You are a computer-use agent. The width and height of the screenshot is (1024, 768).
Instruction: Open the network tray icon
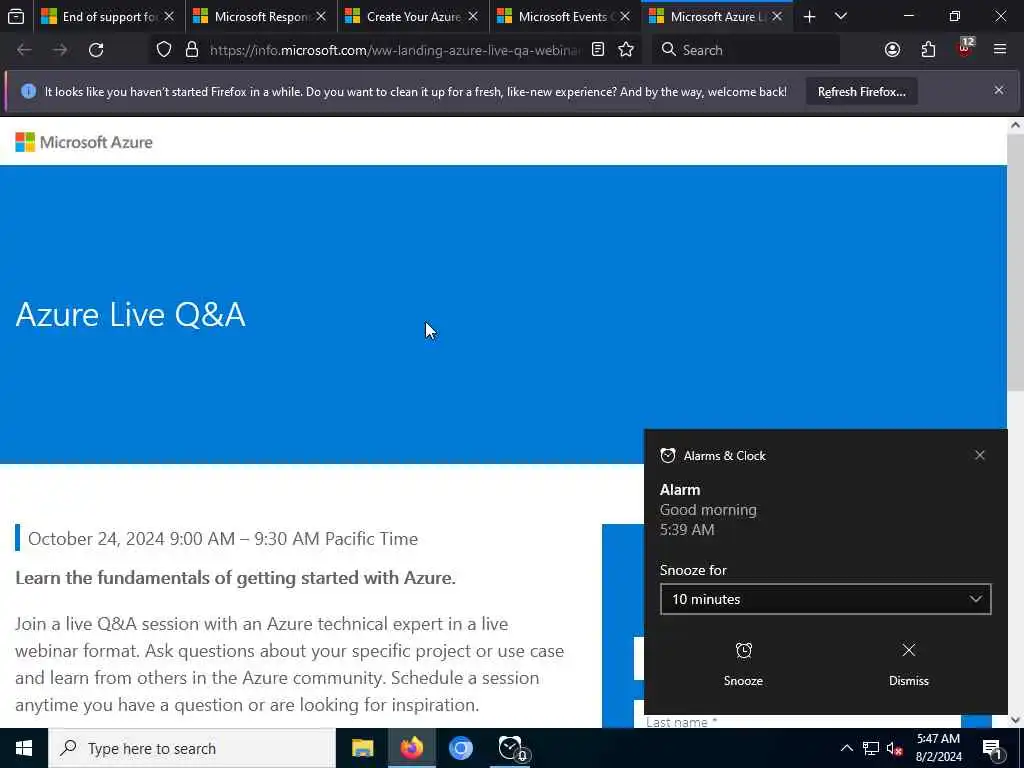tap(871, 748)
